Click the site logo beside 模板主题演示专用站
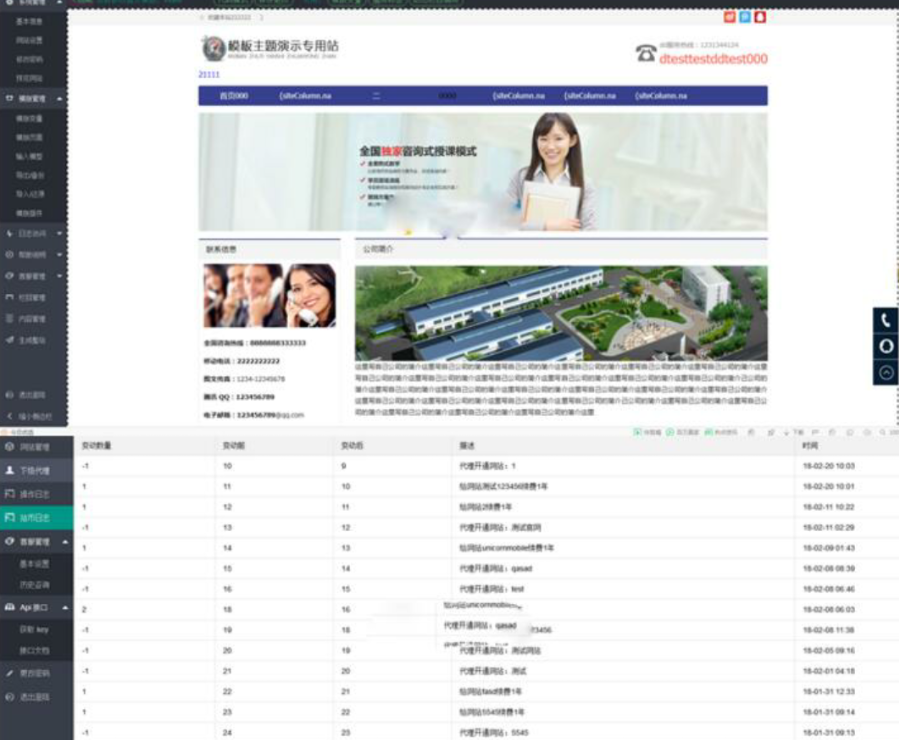 (213, 48)
